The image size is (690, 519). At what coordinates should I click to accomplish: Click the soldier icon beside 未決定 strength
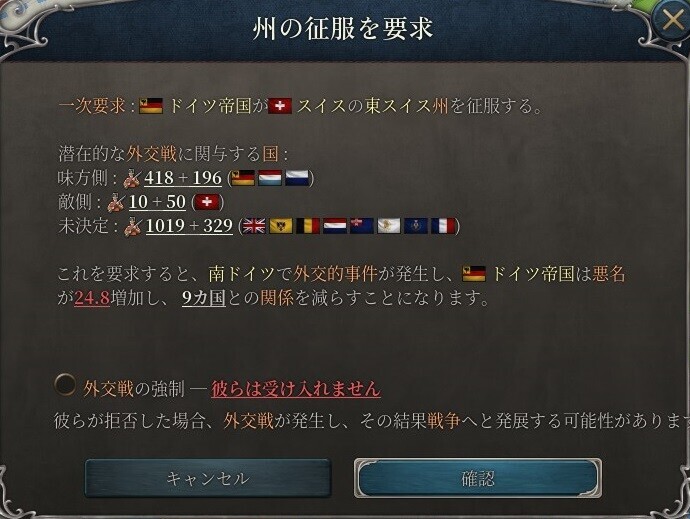click(133, 227)
